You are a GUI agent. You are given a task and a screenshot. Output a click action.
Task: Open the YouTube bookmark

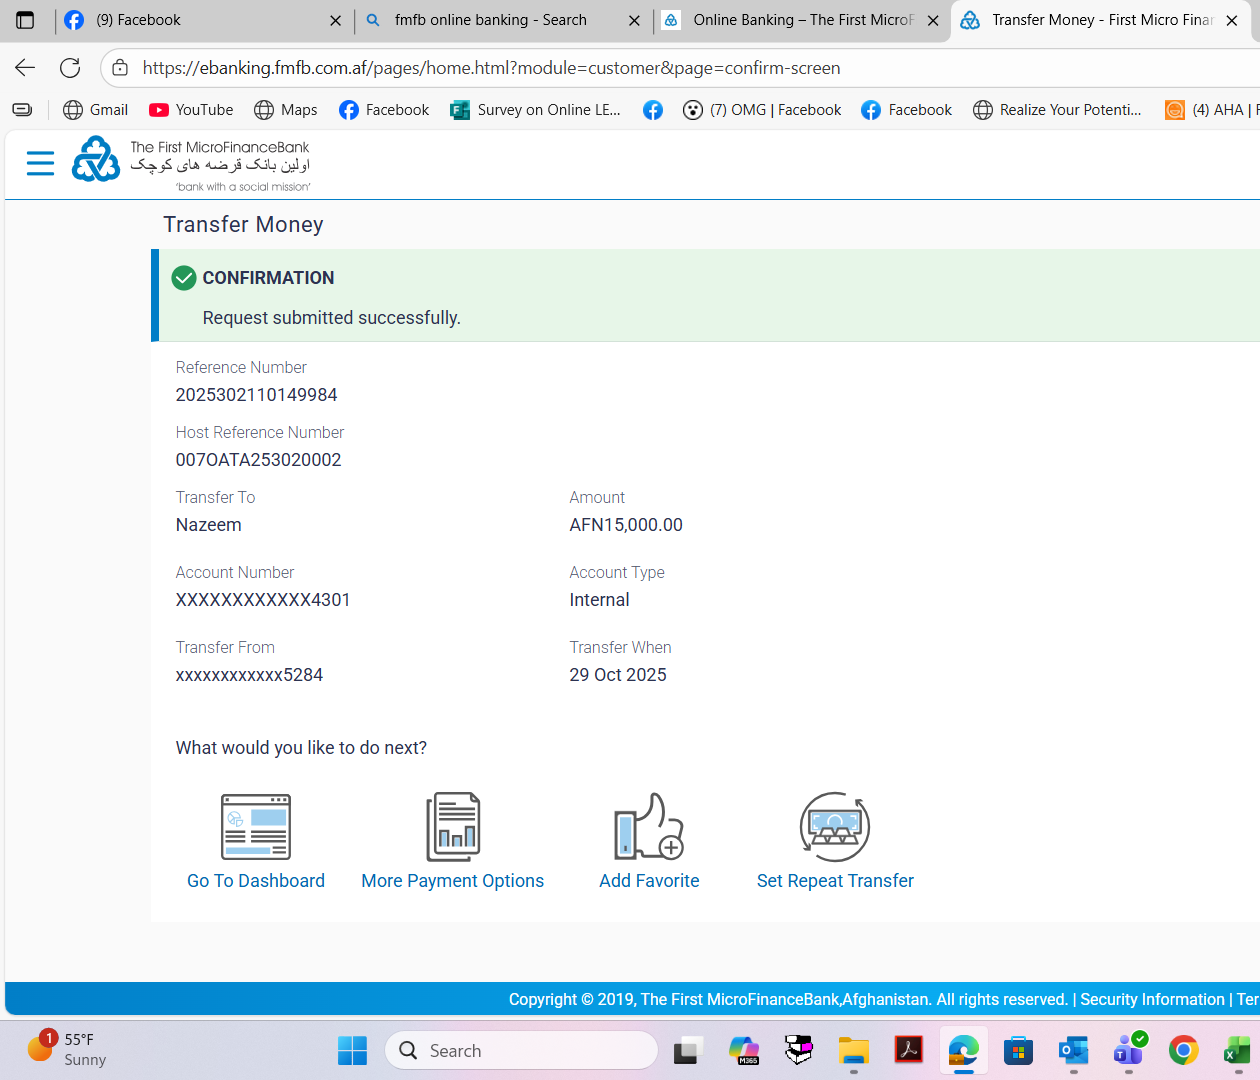(x=191, y=110)
